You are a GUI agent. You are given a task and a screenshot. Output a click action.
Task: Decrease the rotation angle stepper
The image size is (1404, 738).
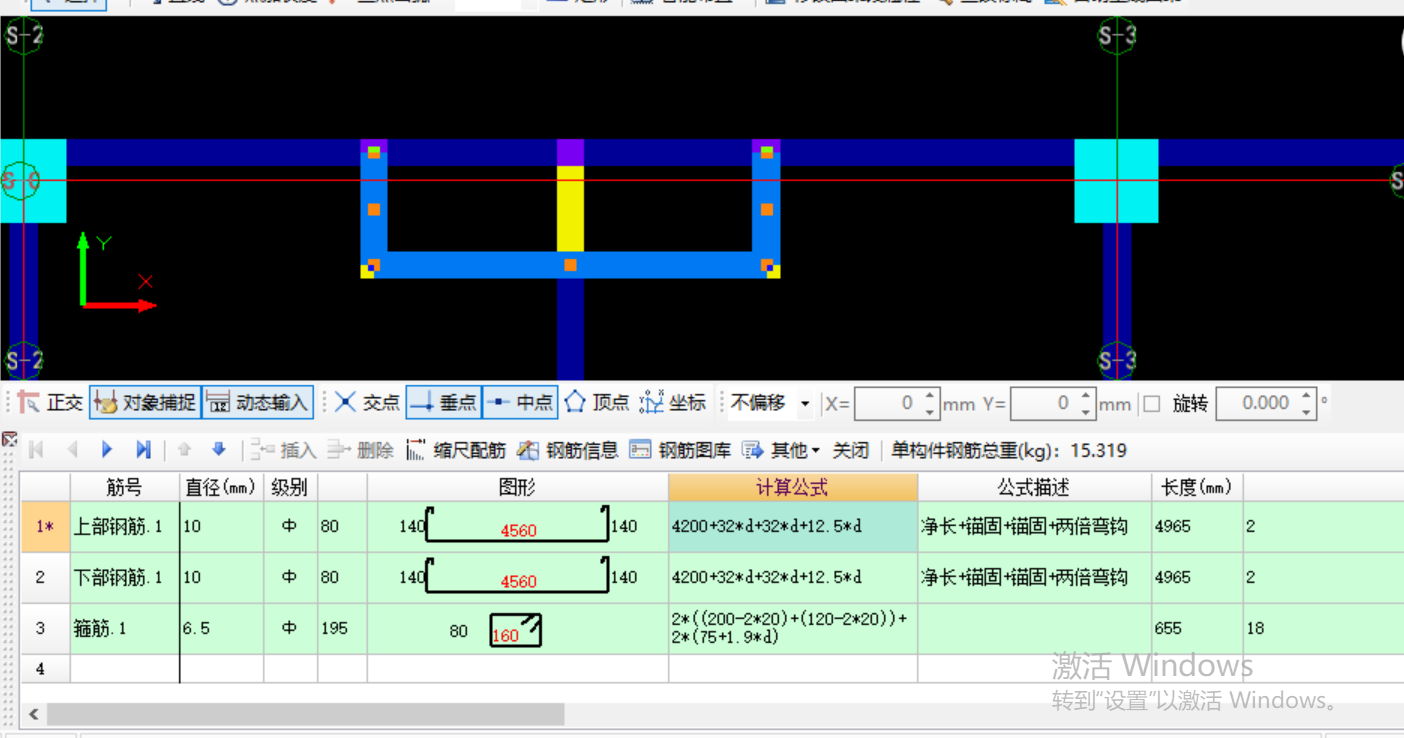pyautogui.click(x=1307, y=412)
